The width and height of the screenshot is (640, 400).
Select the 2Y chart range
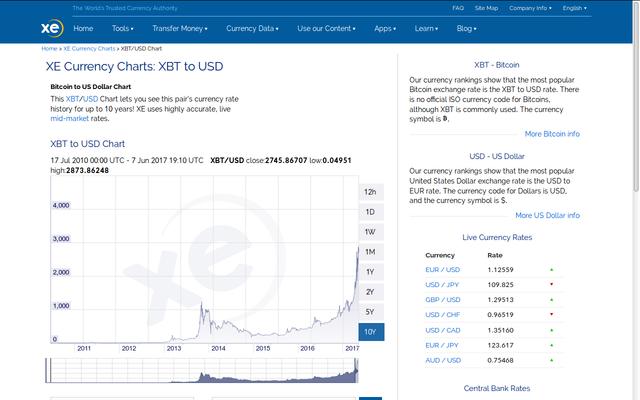click(x=371, y=292)
